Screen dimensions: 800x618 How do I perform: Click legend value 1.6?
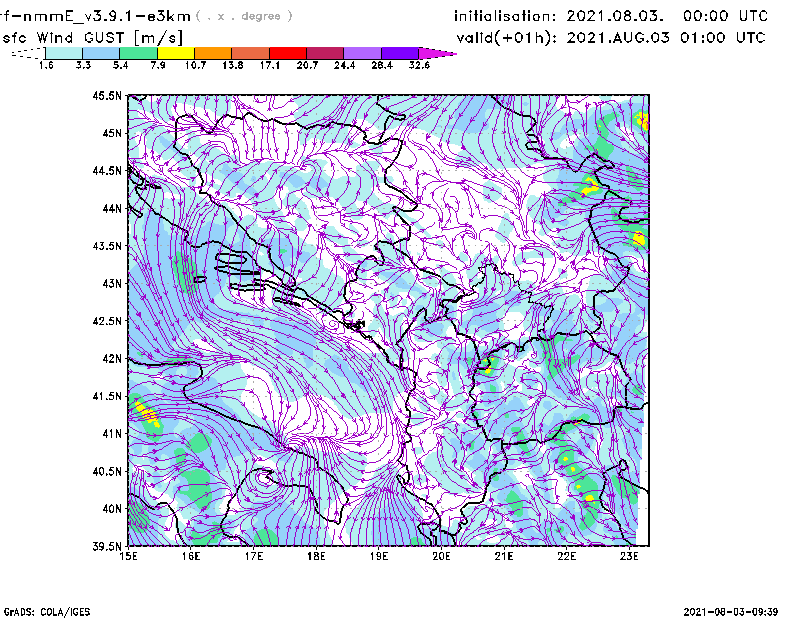coord(46,65)
